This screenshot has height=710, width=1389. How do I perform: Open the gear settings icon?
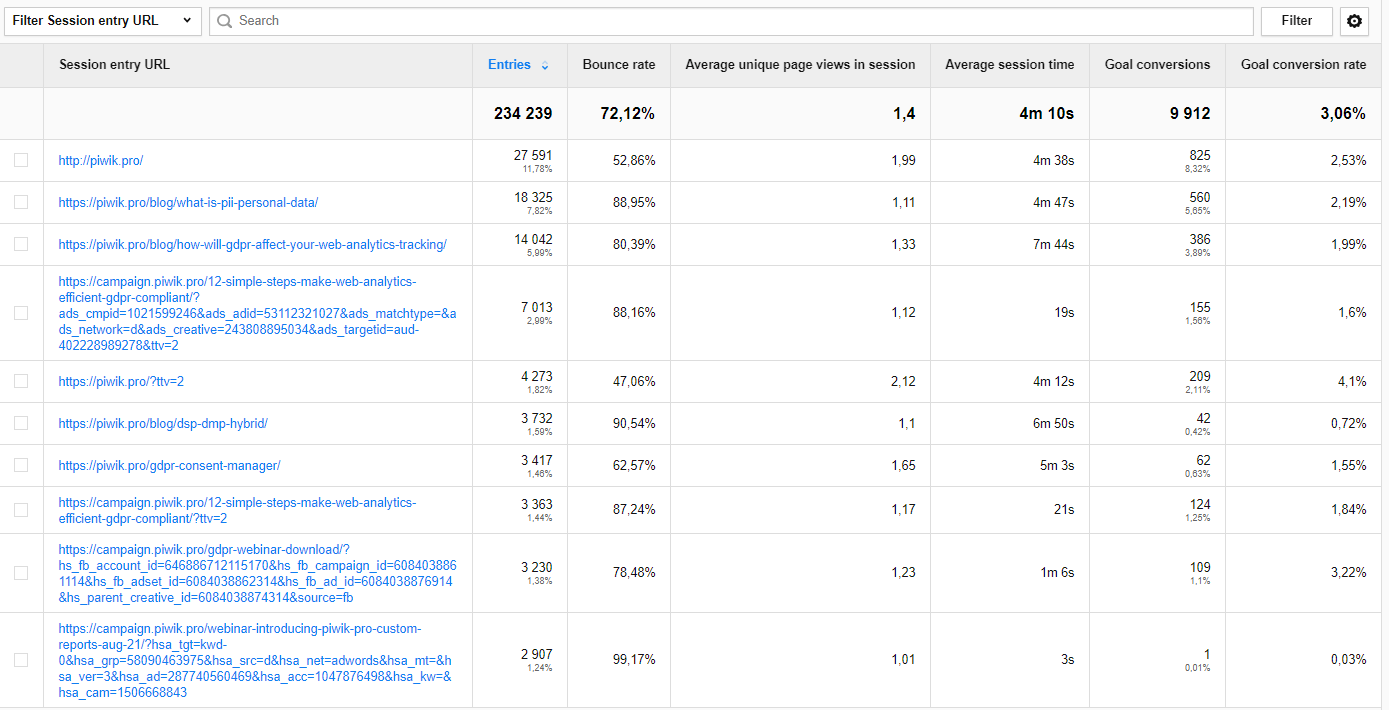click(1354, 21)
